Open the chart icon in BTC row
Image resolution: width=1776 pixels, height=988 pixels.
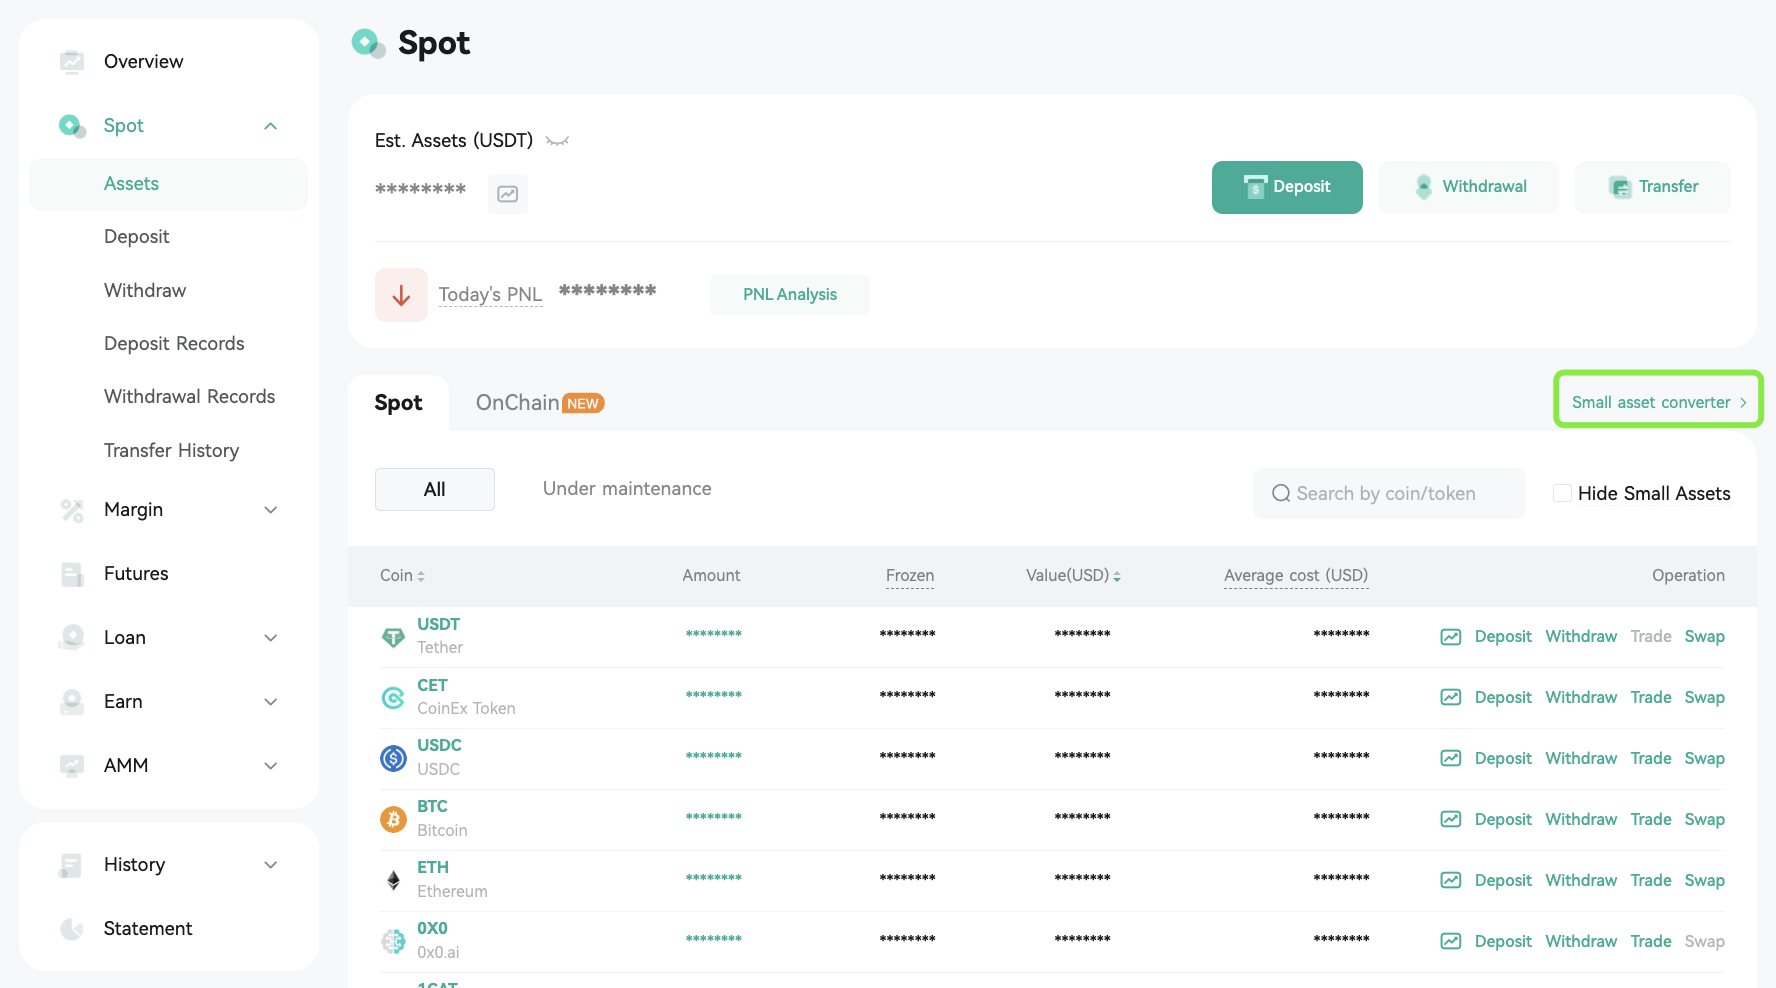pyautogui.click(x=1451, y=820)
